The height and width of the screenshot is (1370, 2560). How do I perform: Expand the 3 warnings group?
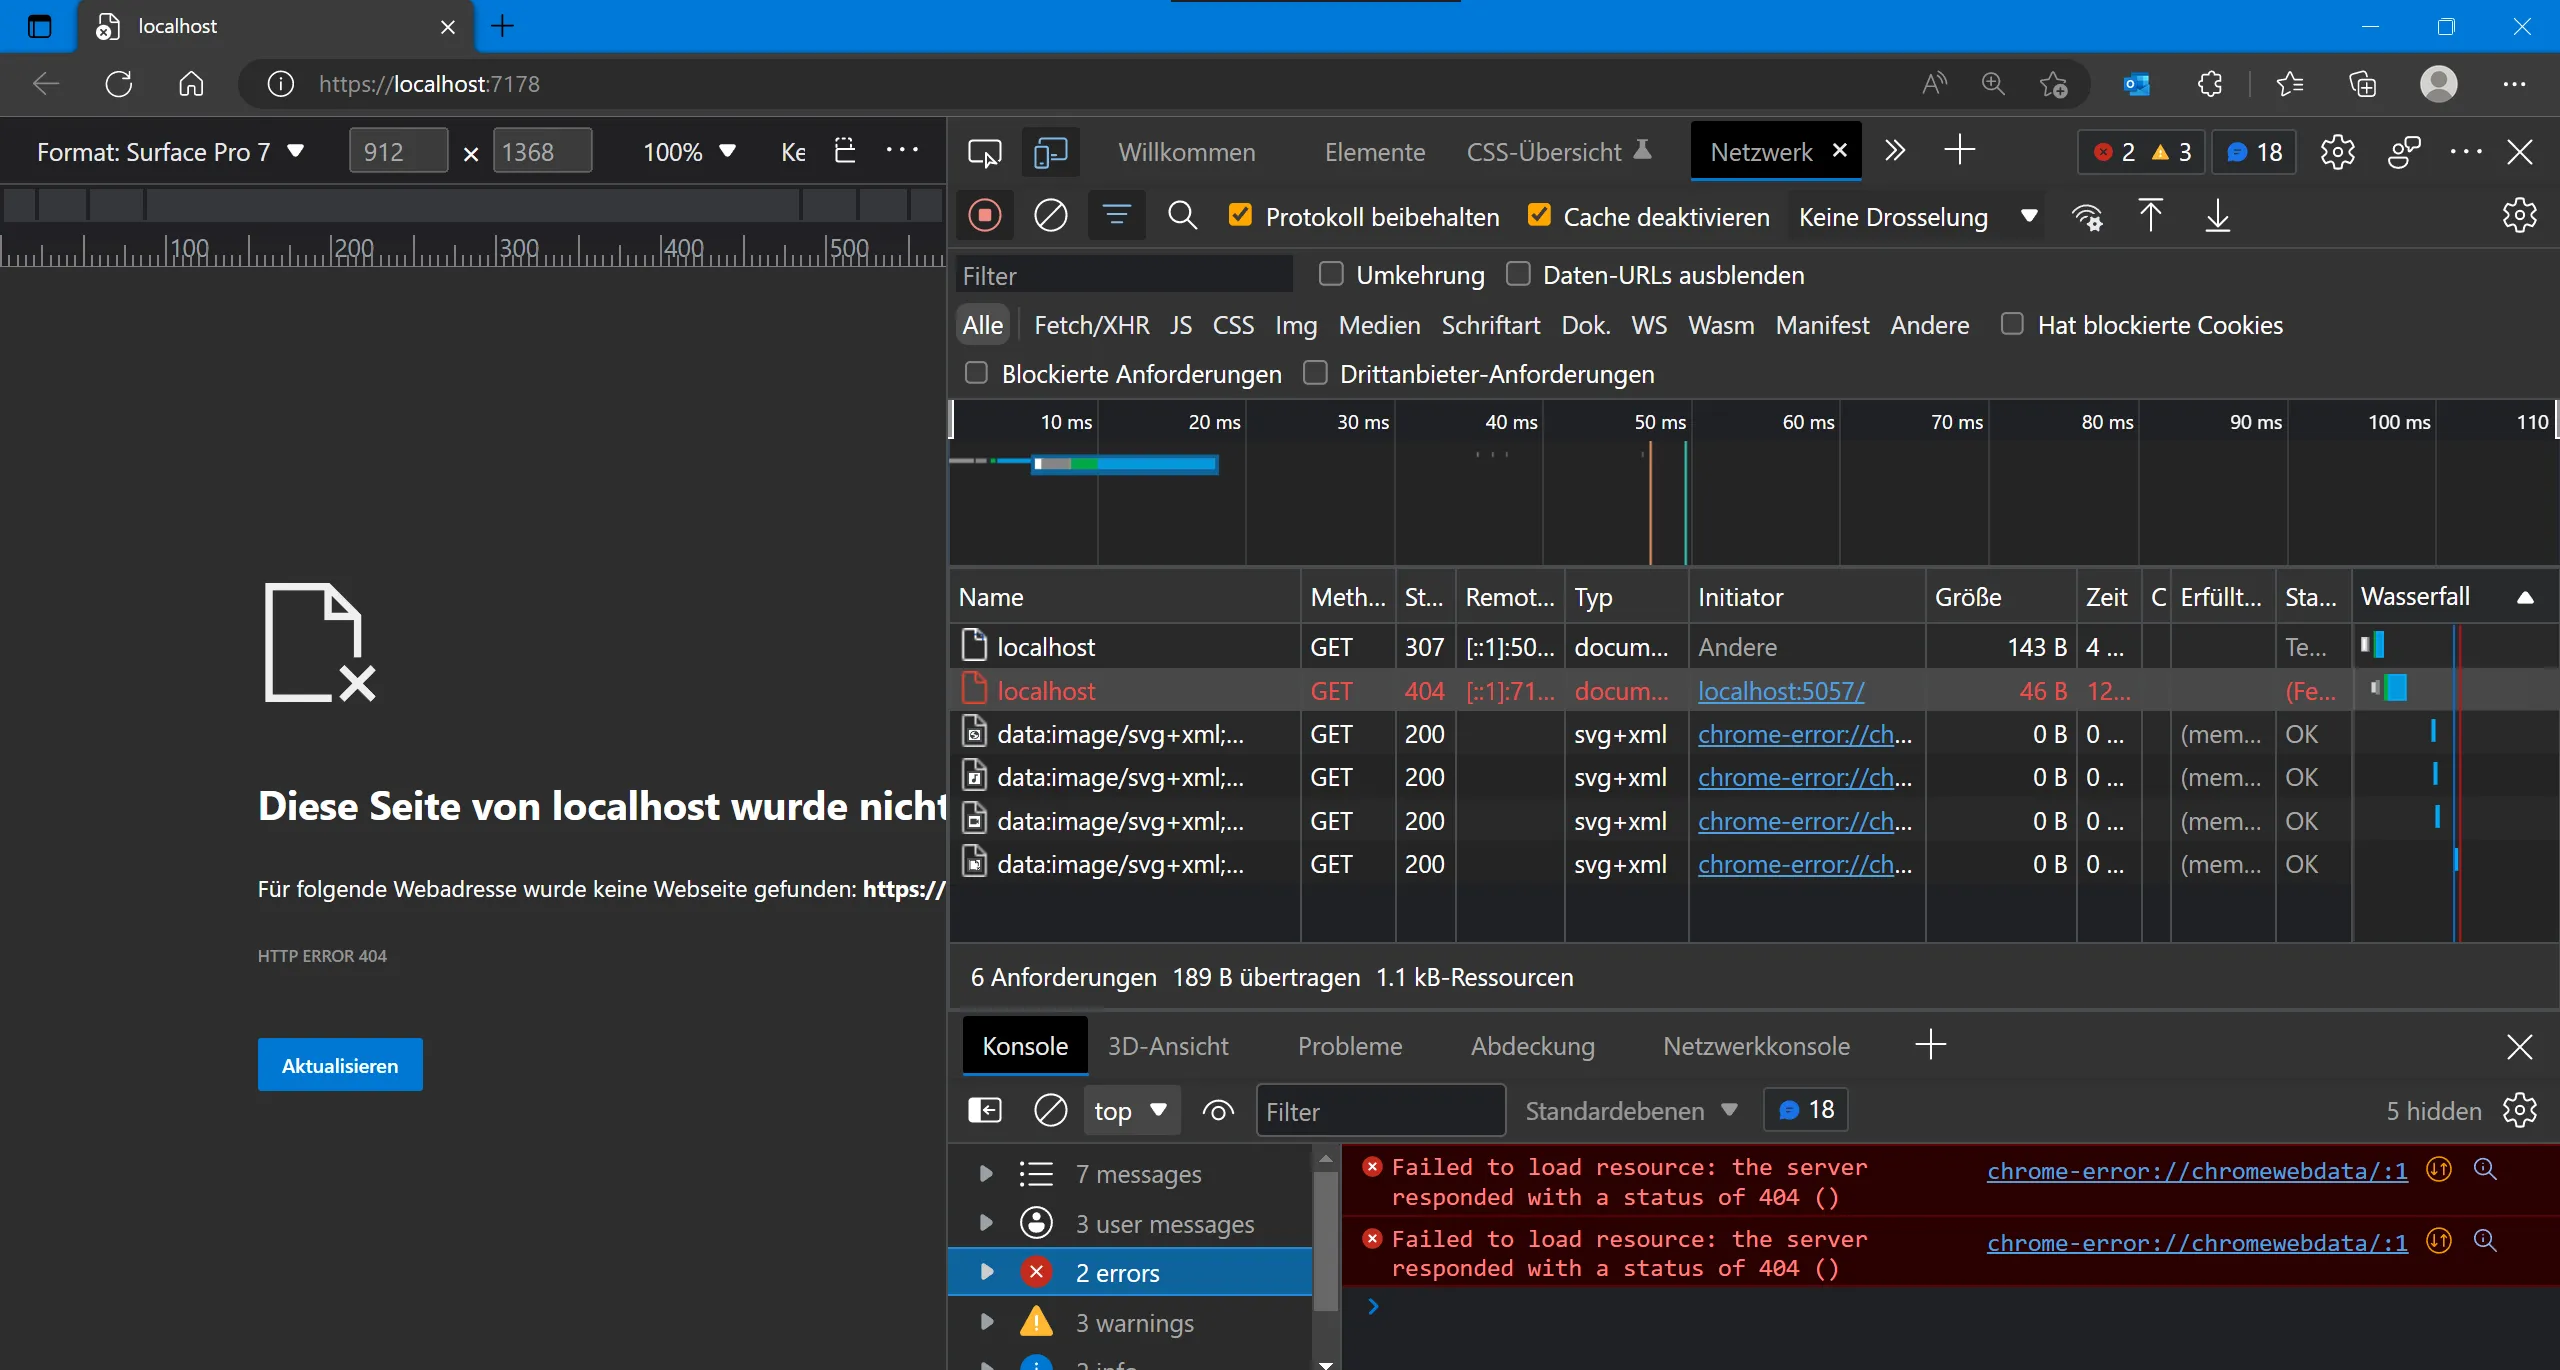986,1322
